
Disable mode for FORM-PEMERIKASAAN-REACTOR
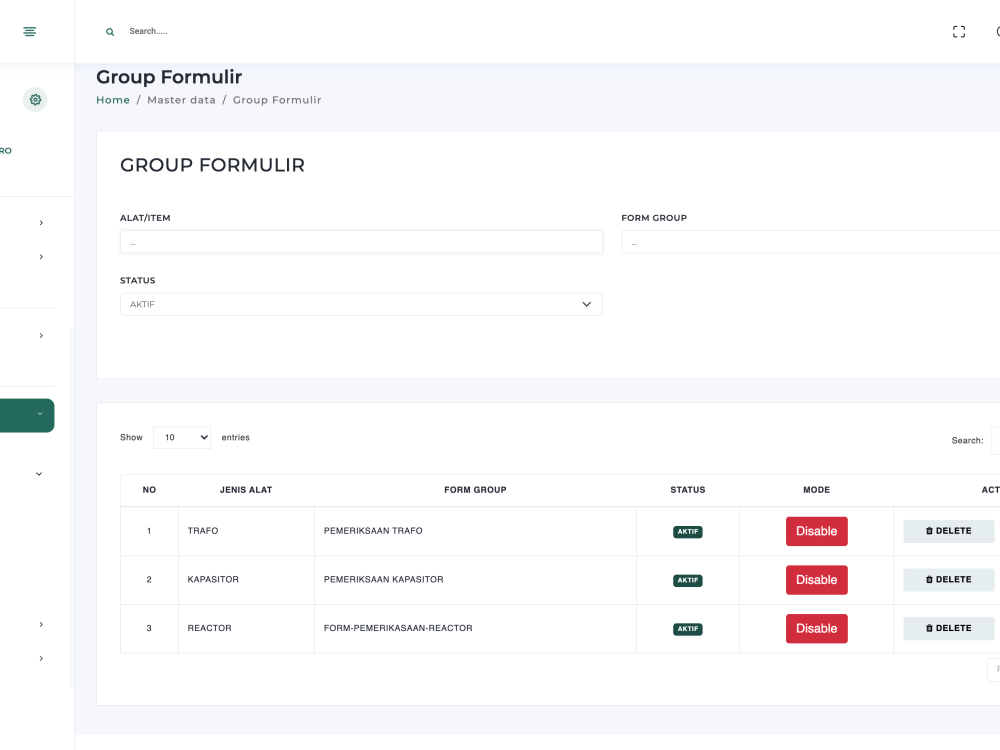coord(816,628)
